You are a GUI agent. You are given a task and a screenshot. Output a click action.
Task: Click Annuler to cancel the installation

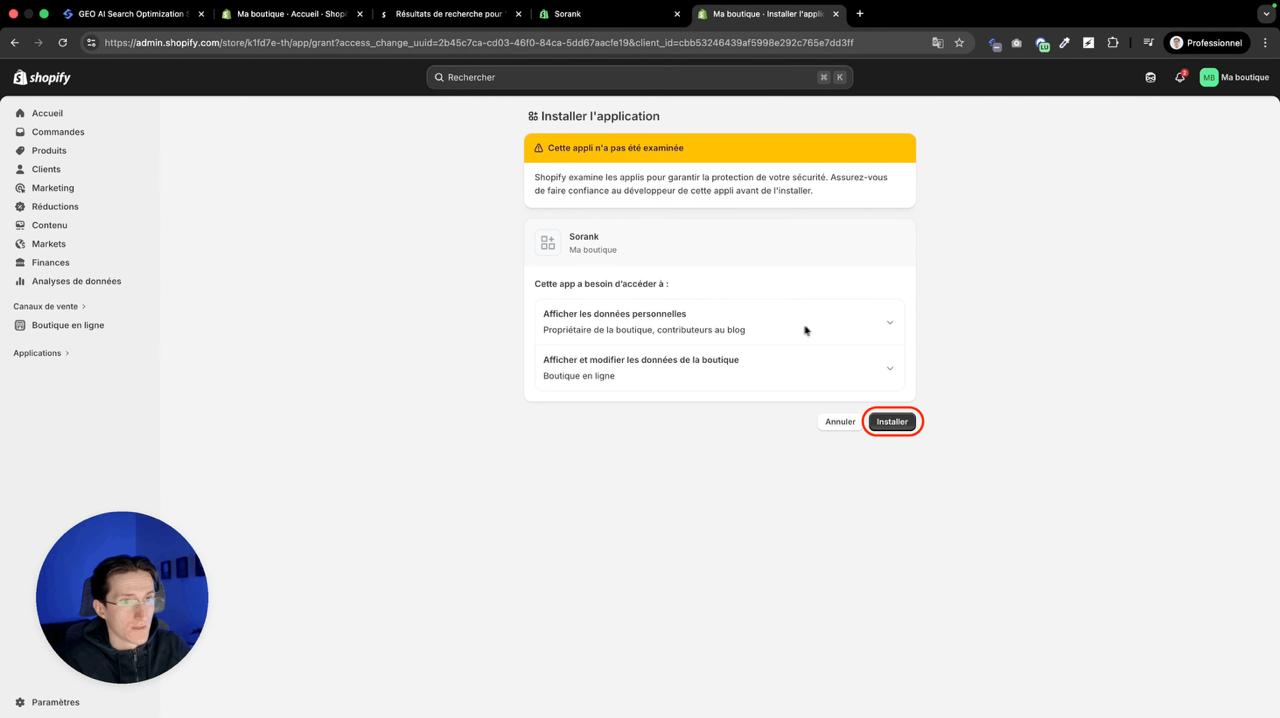pos(840,421)
